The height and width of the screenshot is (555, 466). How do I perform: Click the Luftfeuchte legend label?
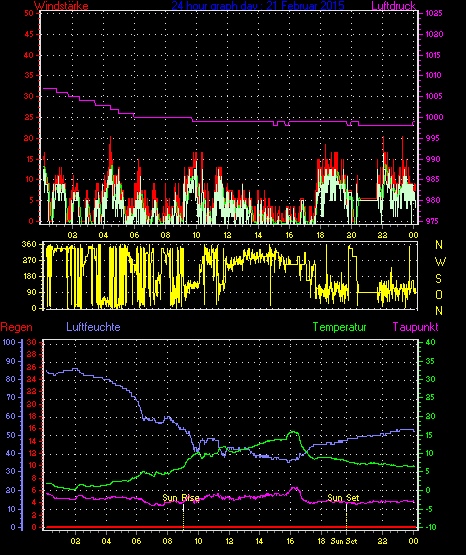(93, 326)
